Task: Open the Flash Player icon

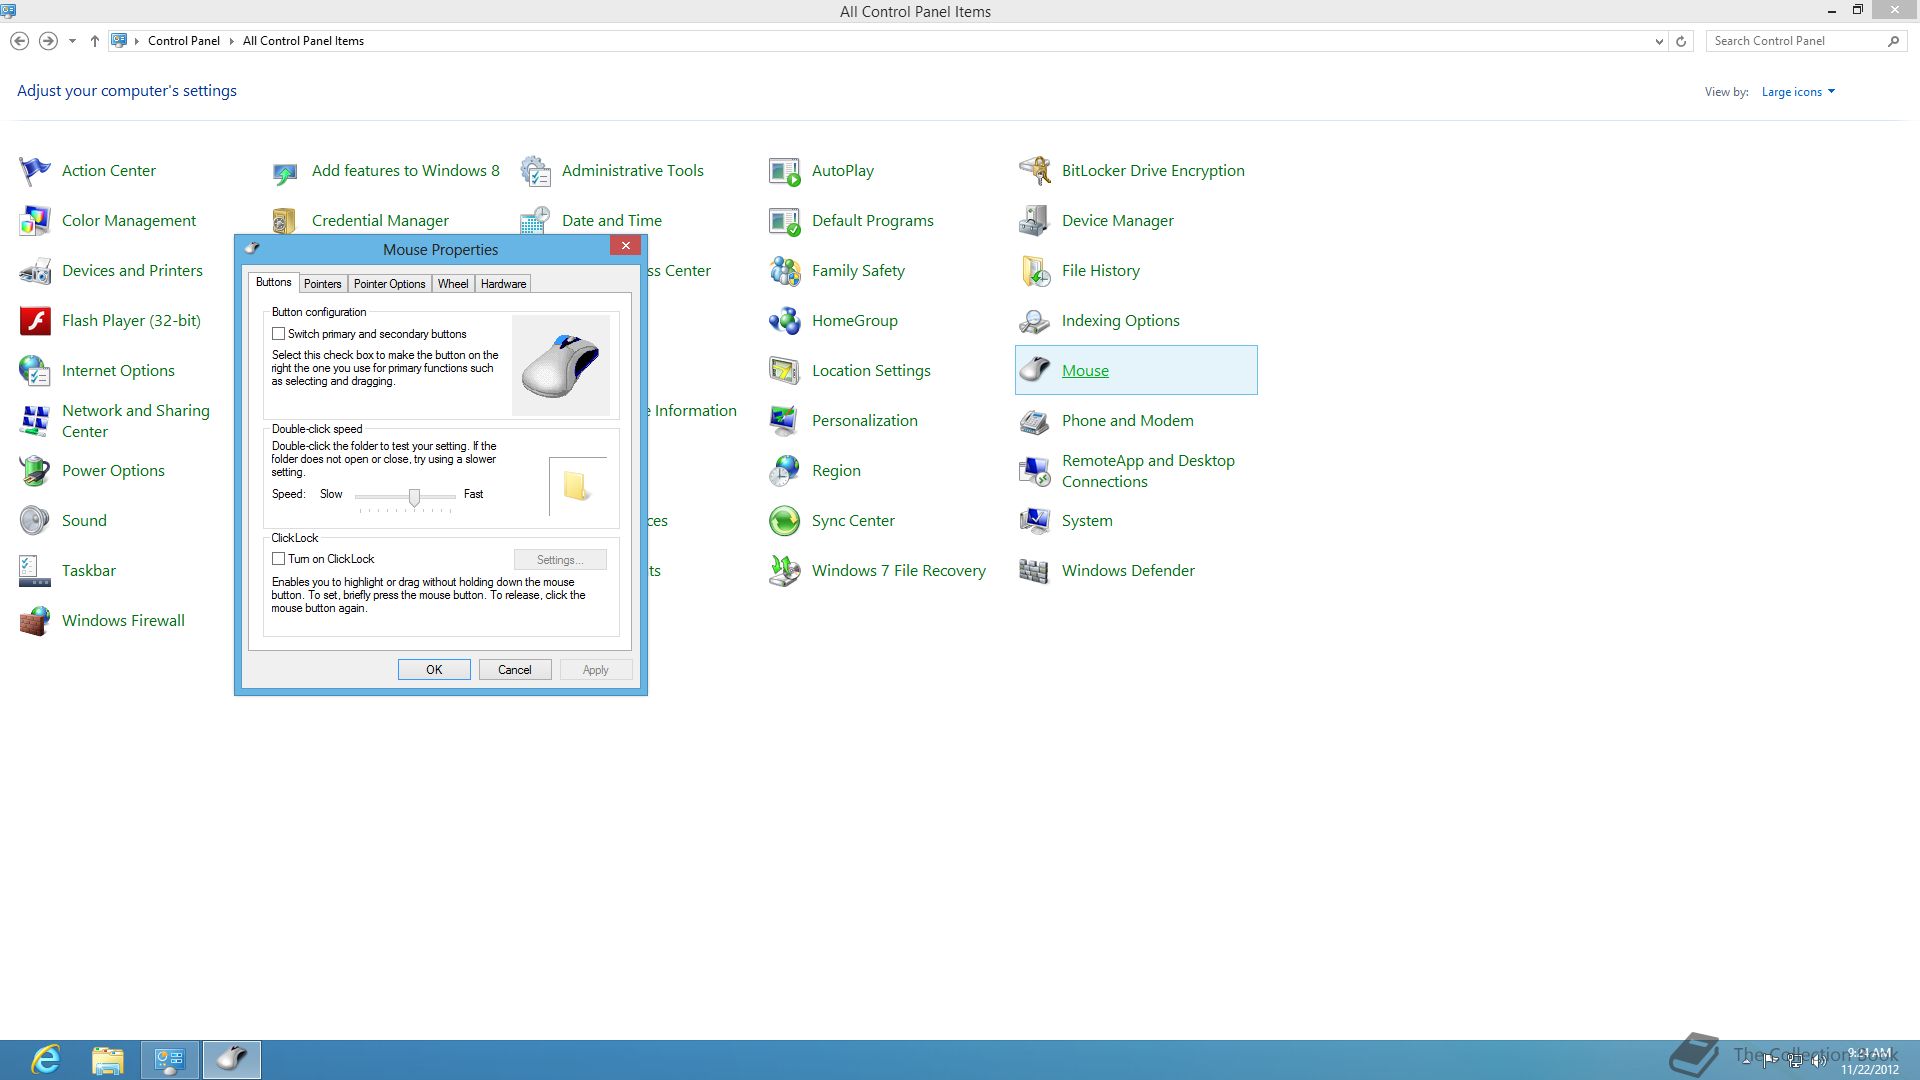Action: (35, 321)
